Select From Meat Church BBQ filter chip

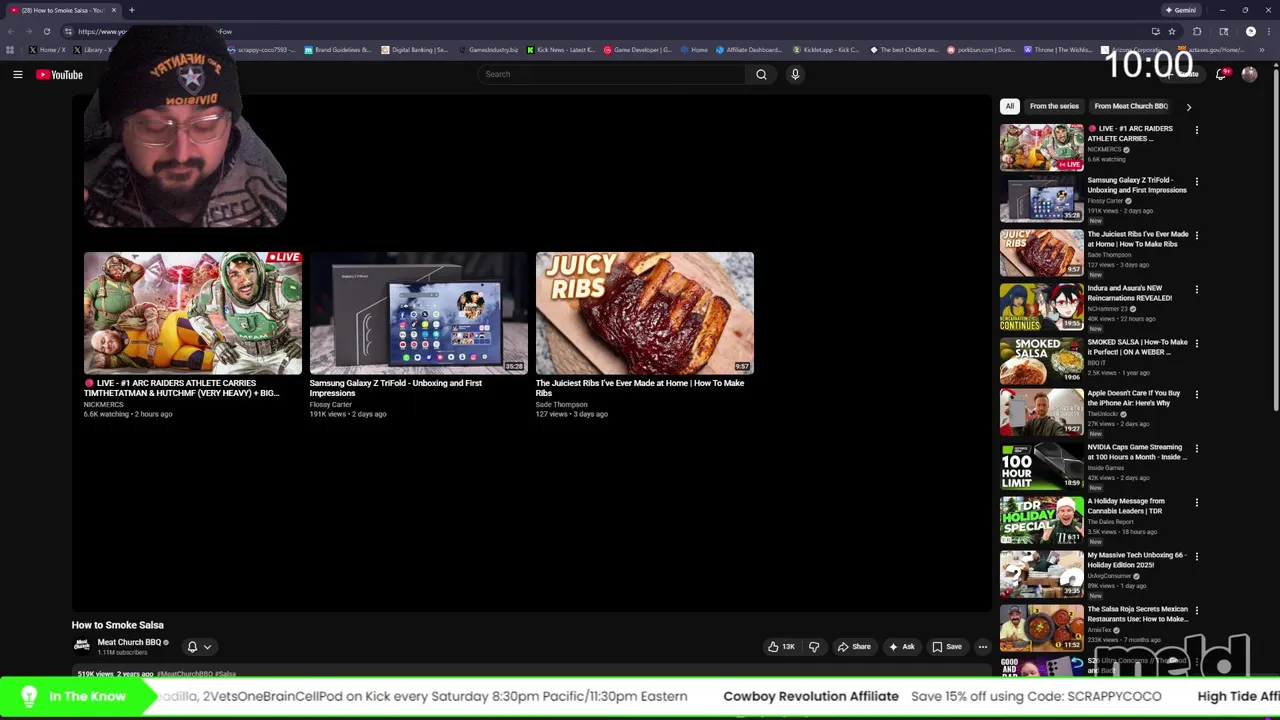coord(1130,106)
